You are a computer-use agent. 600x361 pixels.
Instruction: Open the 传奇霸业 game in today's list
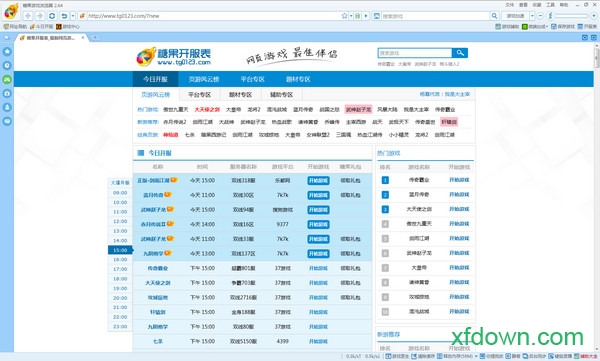tap(158, 268)
